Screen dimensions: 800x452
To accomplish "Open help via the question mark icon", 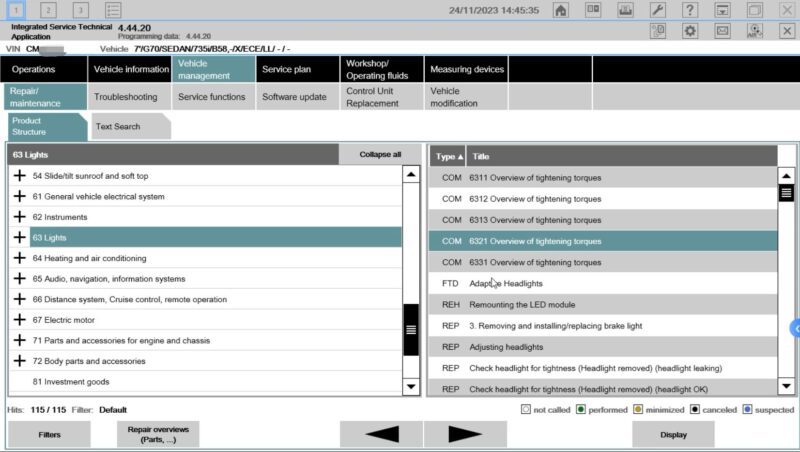I will point(690,10).
